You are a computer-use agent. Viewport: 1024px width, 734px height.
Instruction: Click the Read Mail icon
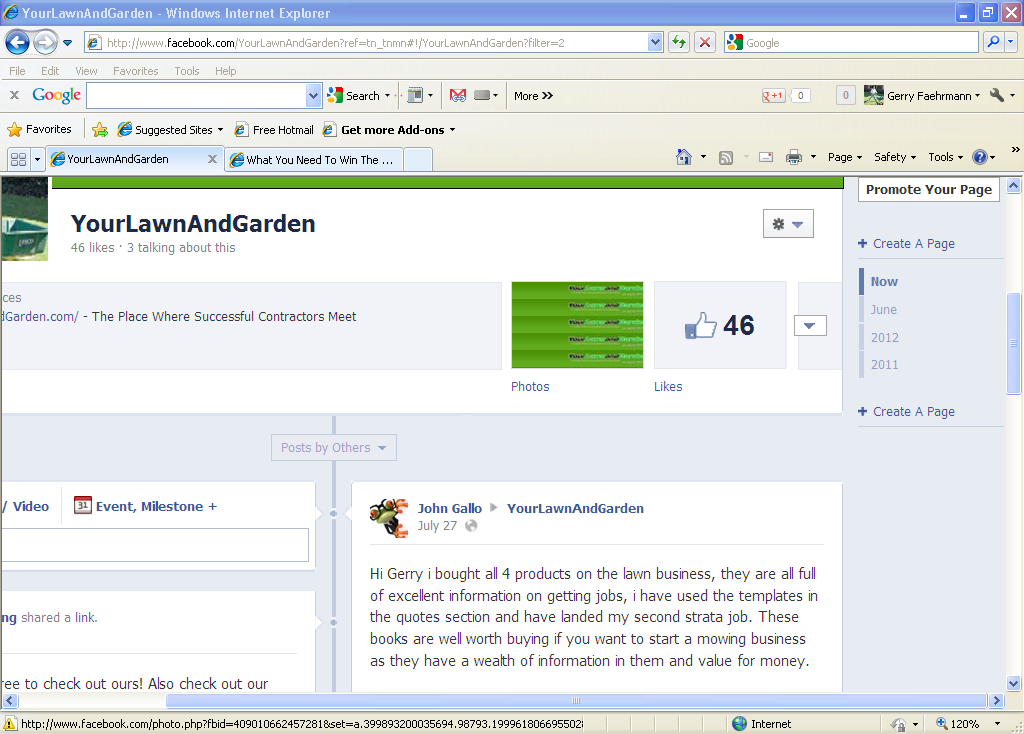pyautogui.click(x=766, y=157)
